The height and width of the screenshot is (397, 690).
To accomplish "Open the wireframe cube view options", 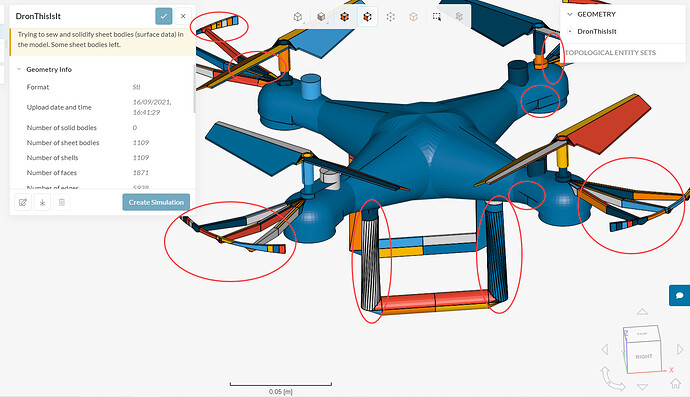I will 298,17.
